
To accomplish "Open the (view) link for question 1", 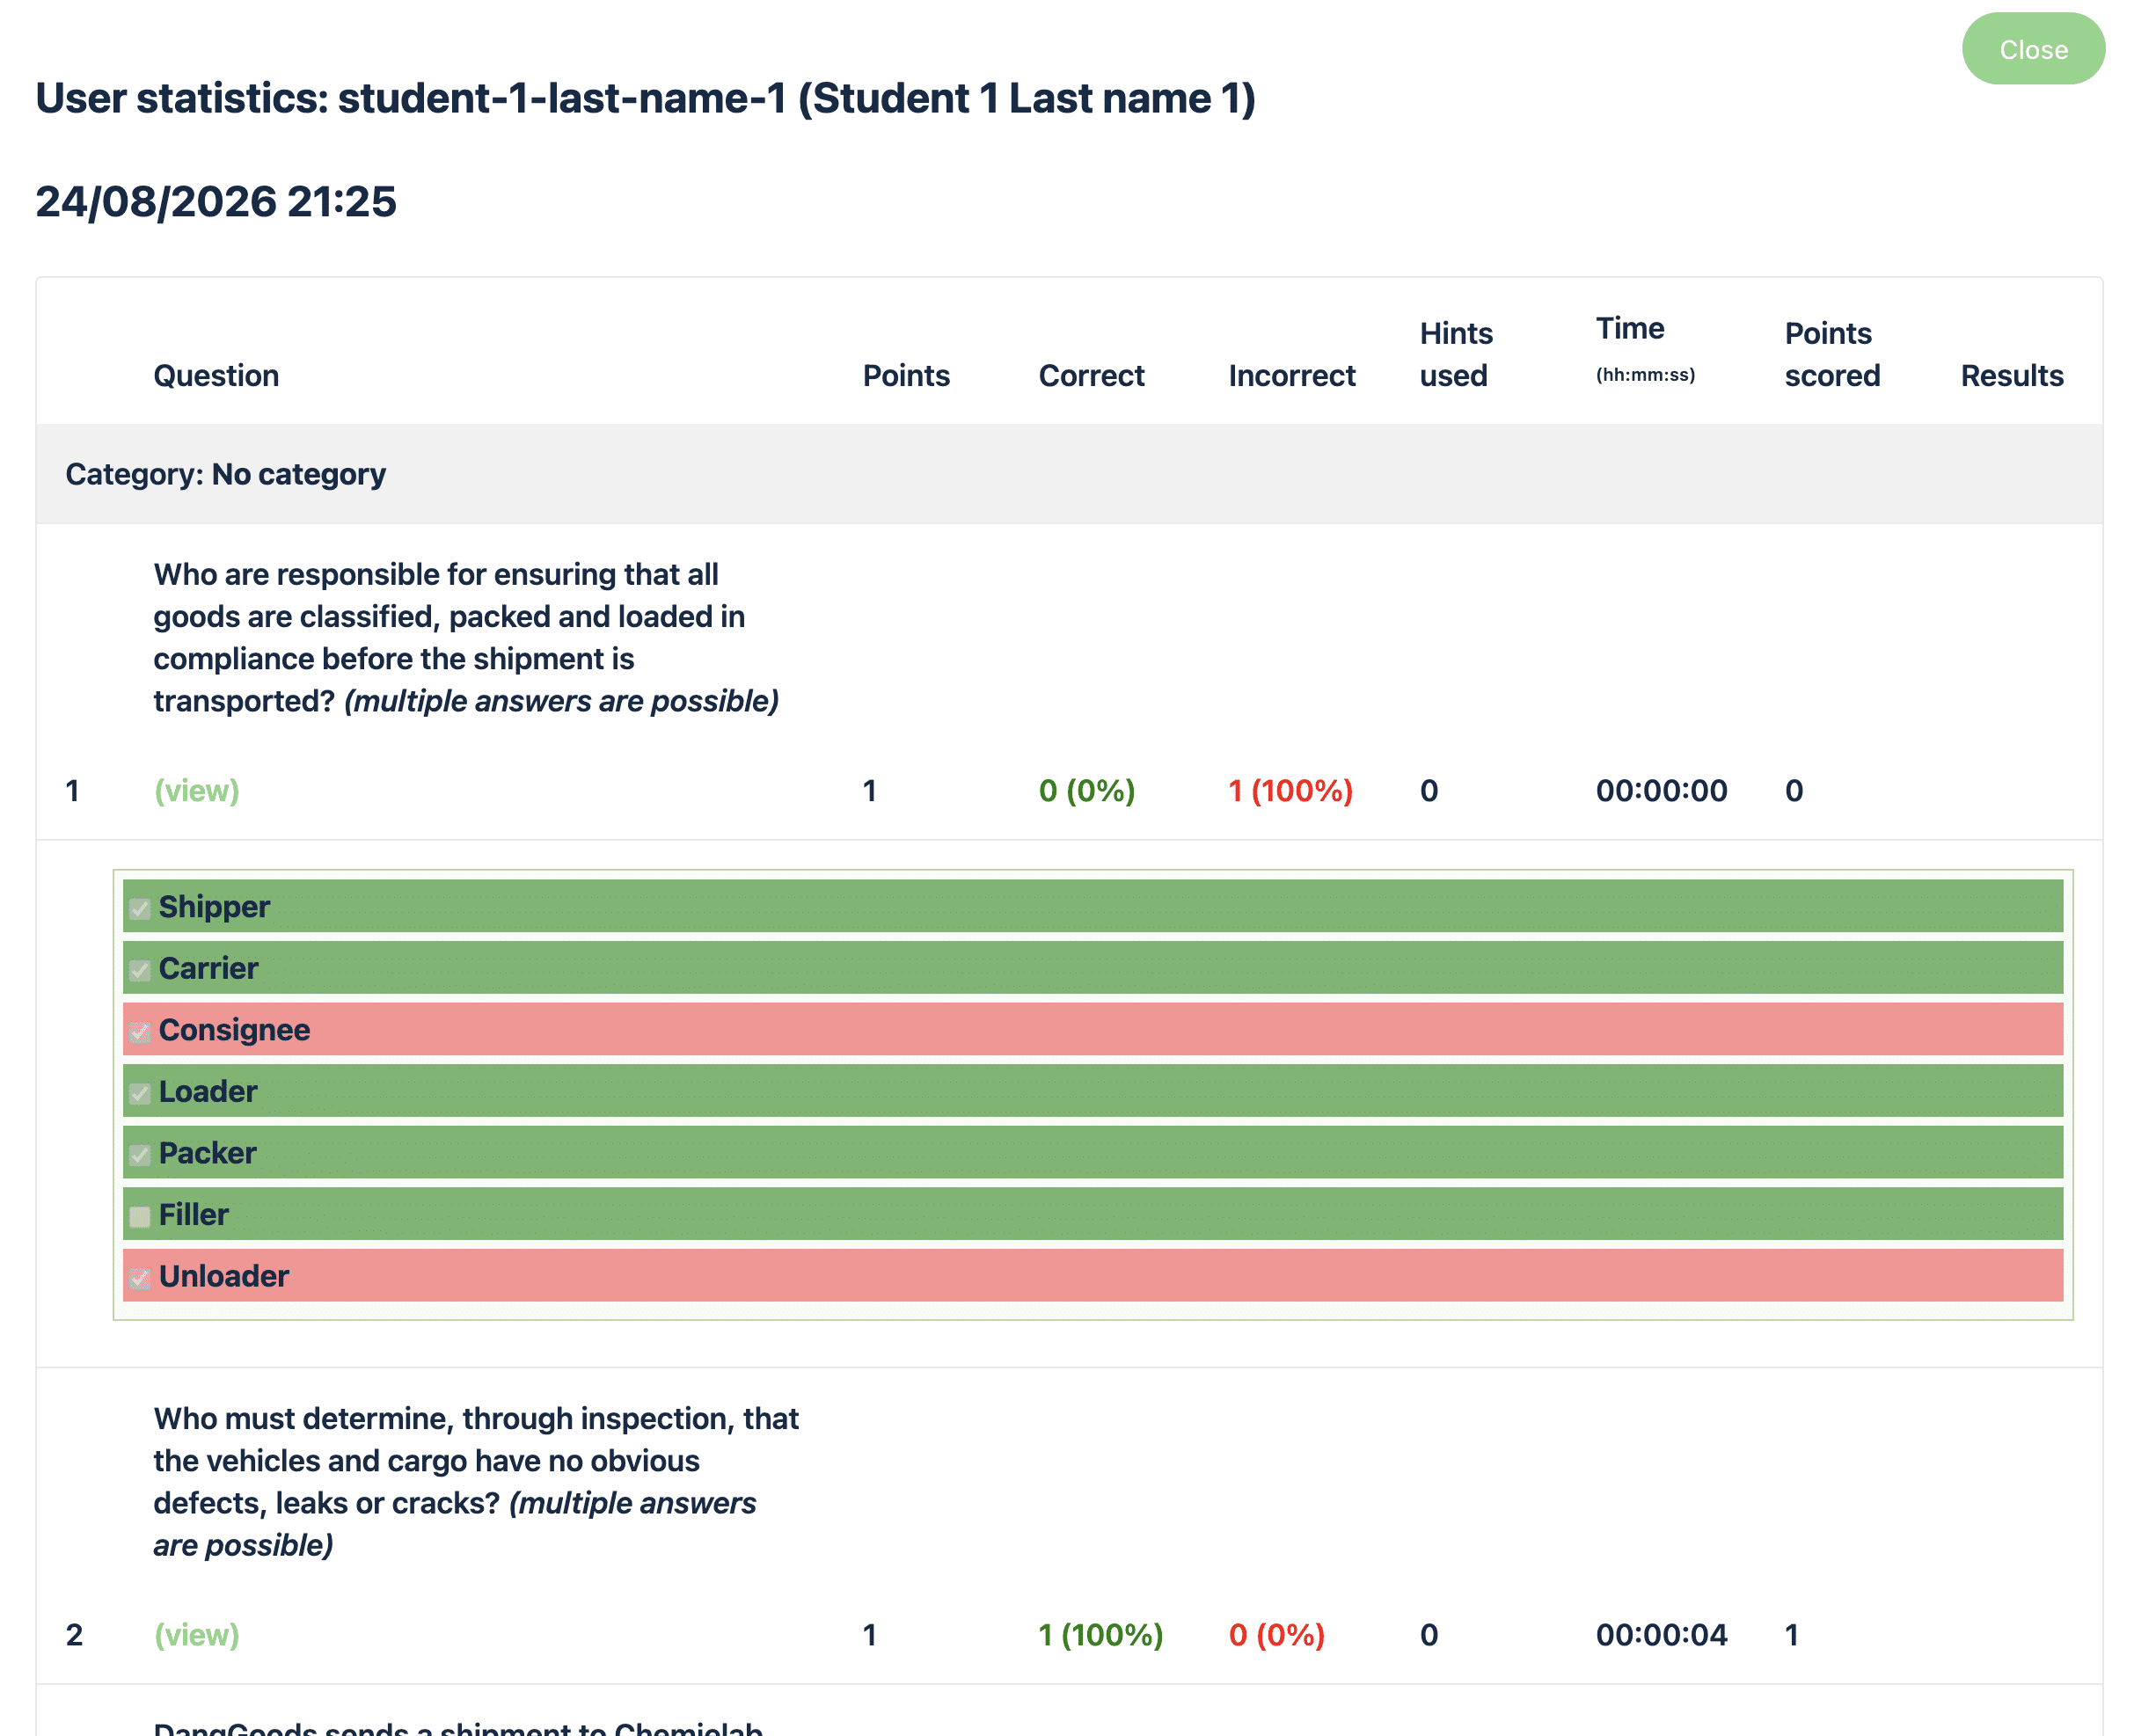I will [197, 791].
